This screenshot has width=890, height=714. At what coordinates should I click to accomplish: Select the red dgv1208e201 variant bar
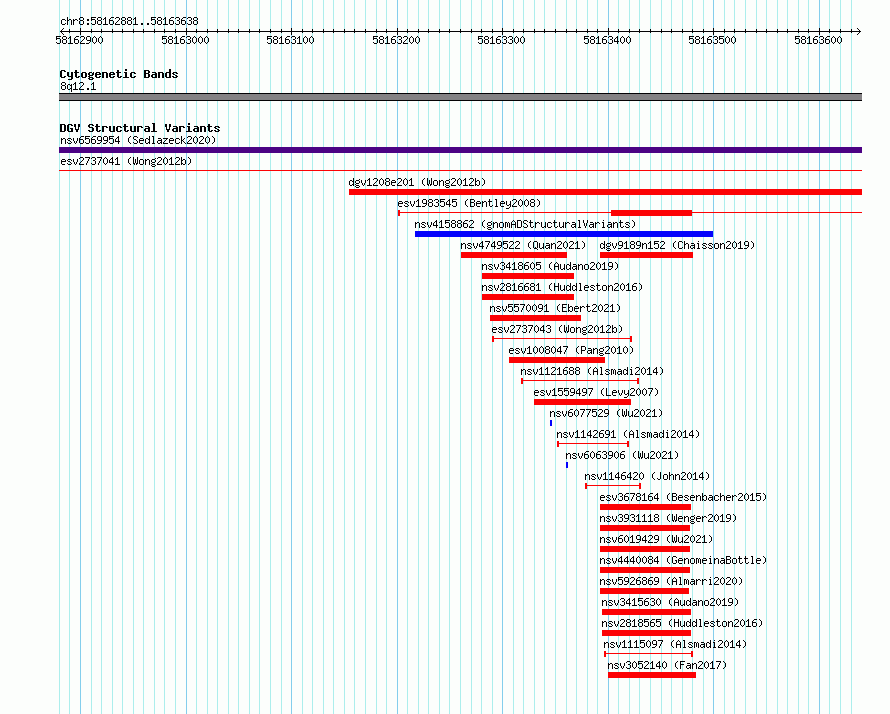[605, 192]
